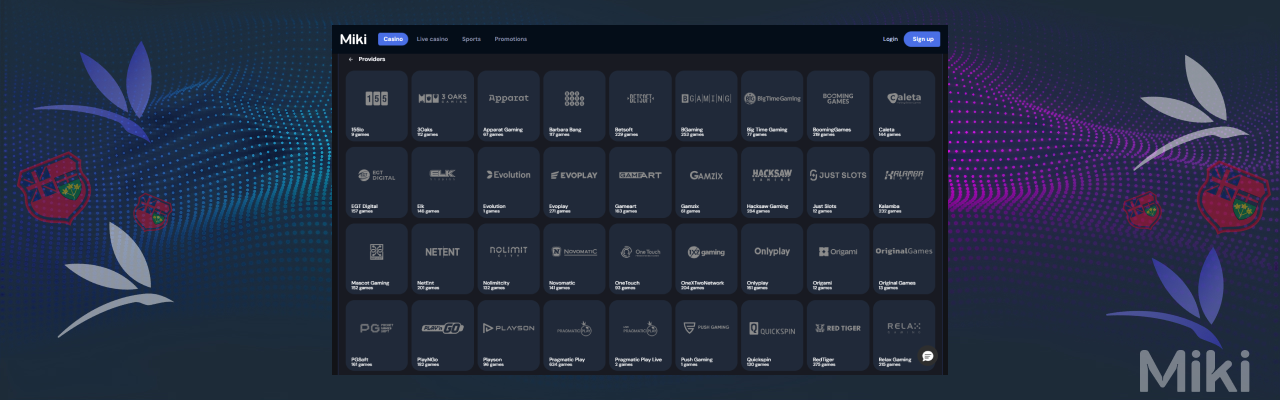Choose the Evoplay provider tile
This screenshot has width=1280, height=400.
click(x=574, y=182)
